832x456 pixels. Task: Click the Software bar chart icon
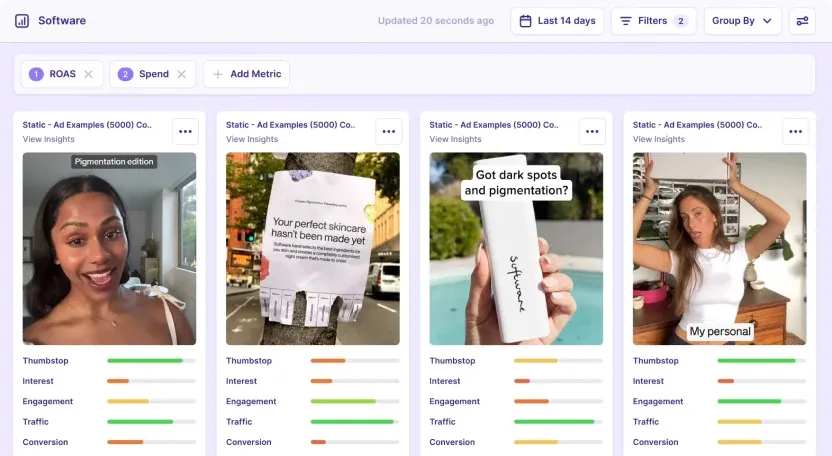(x=22, y=21)
